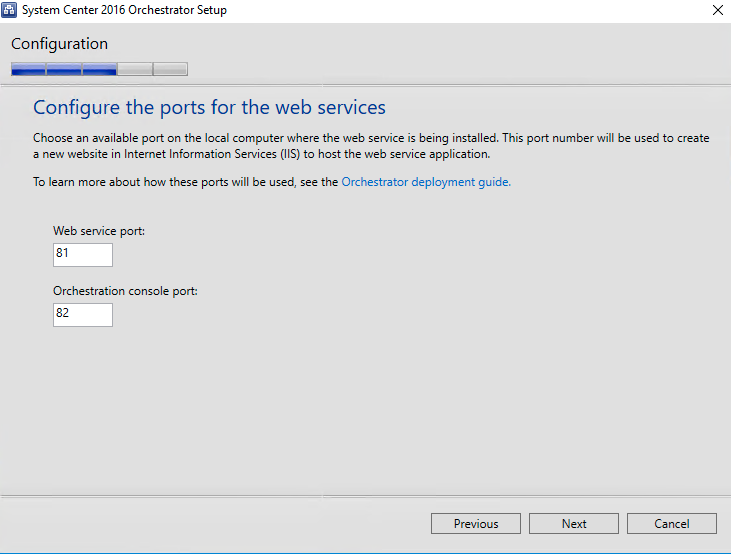Open the Orchestrator deployment guide link

(x=426, y=182)
